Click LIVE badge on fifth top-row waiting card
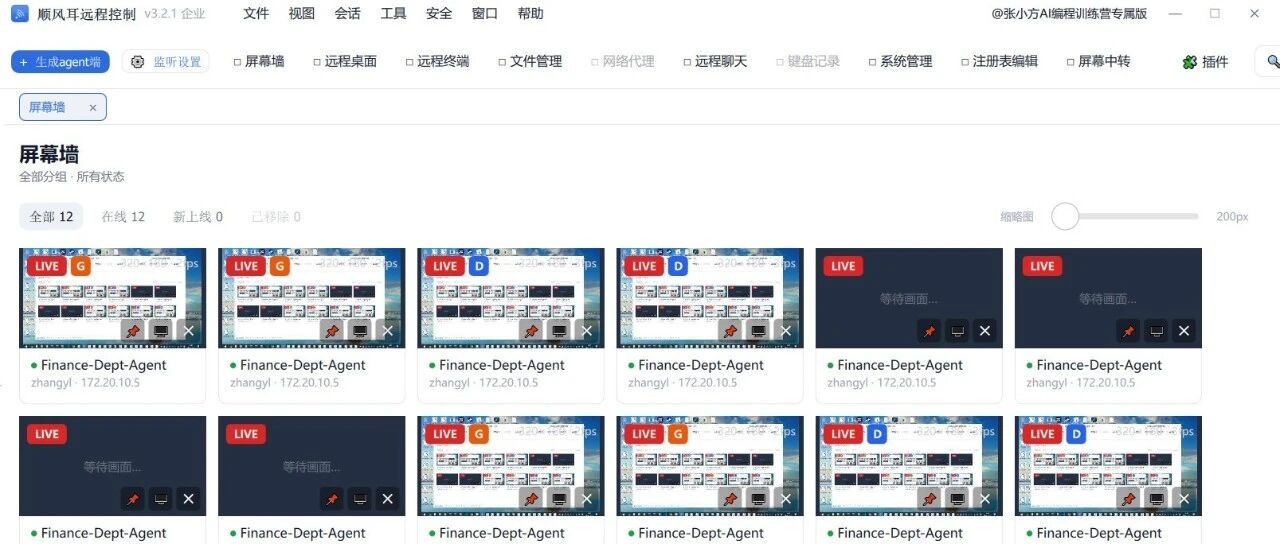 tap(843, 266)
